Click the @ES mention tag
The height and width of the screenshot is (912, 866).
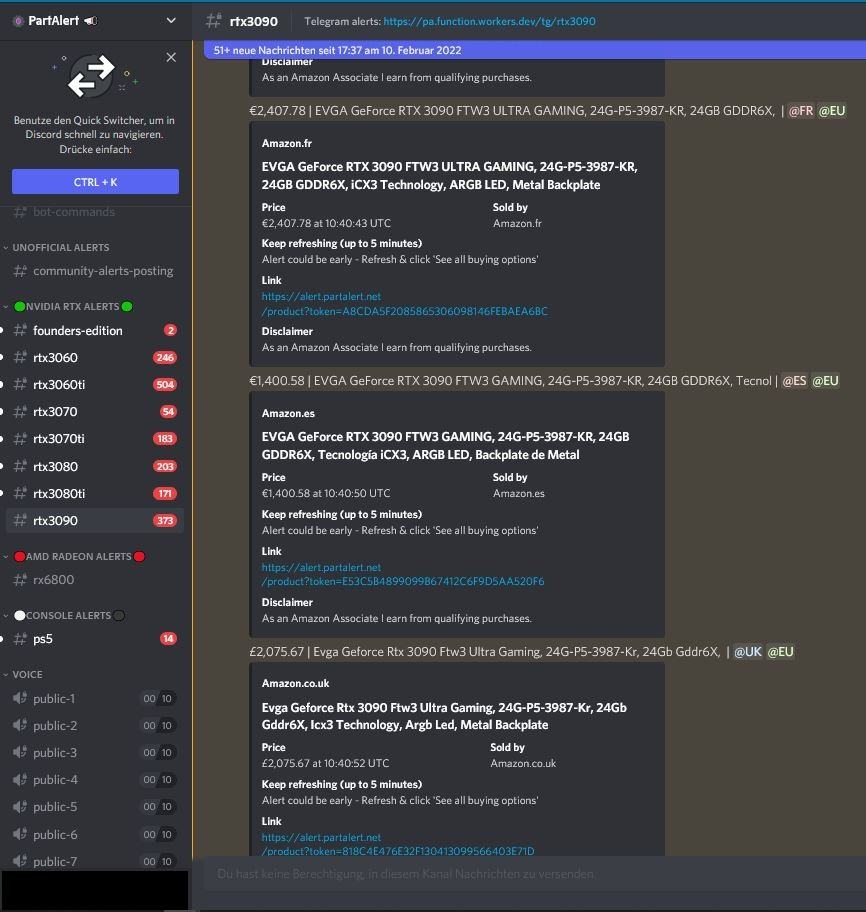pos(794,380)
